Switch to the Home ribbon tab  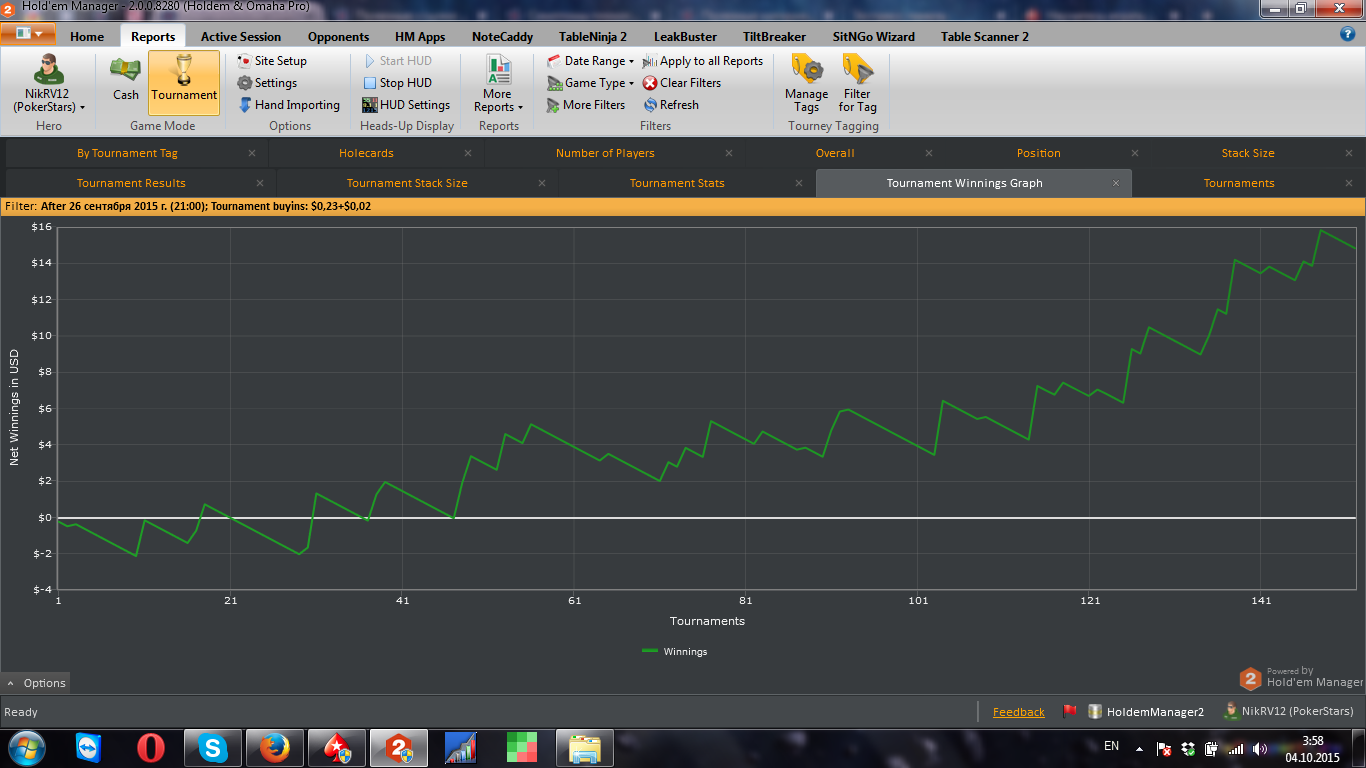[87, 36]
